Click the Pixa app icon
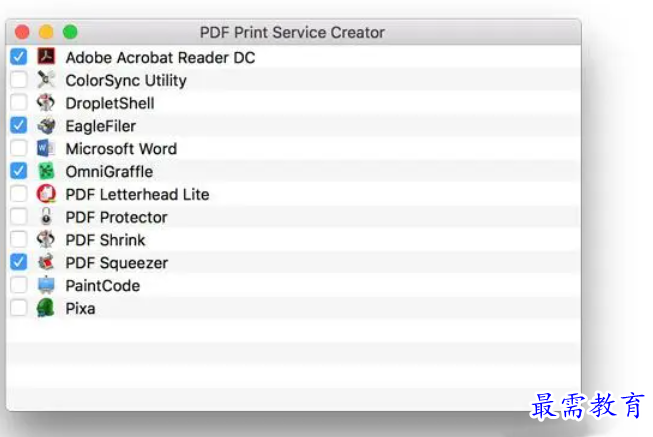 [46, 308]
